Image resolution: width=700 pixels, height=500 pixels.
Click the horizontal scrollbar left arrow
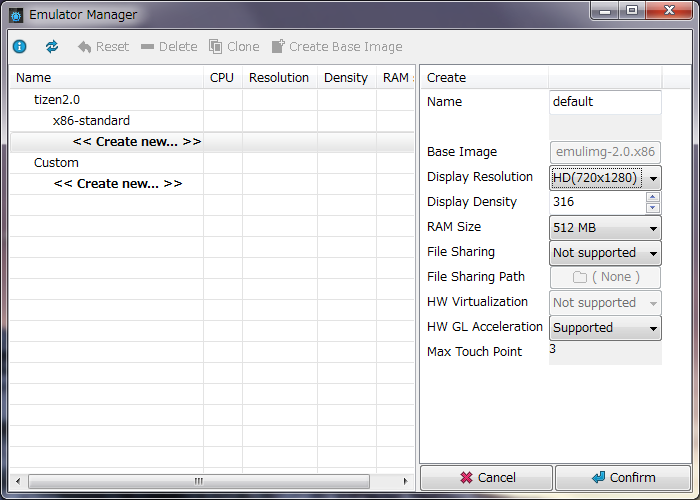click(x=18, y=481)
